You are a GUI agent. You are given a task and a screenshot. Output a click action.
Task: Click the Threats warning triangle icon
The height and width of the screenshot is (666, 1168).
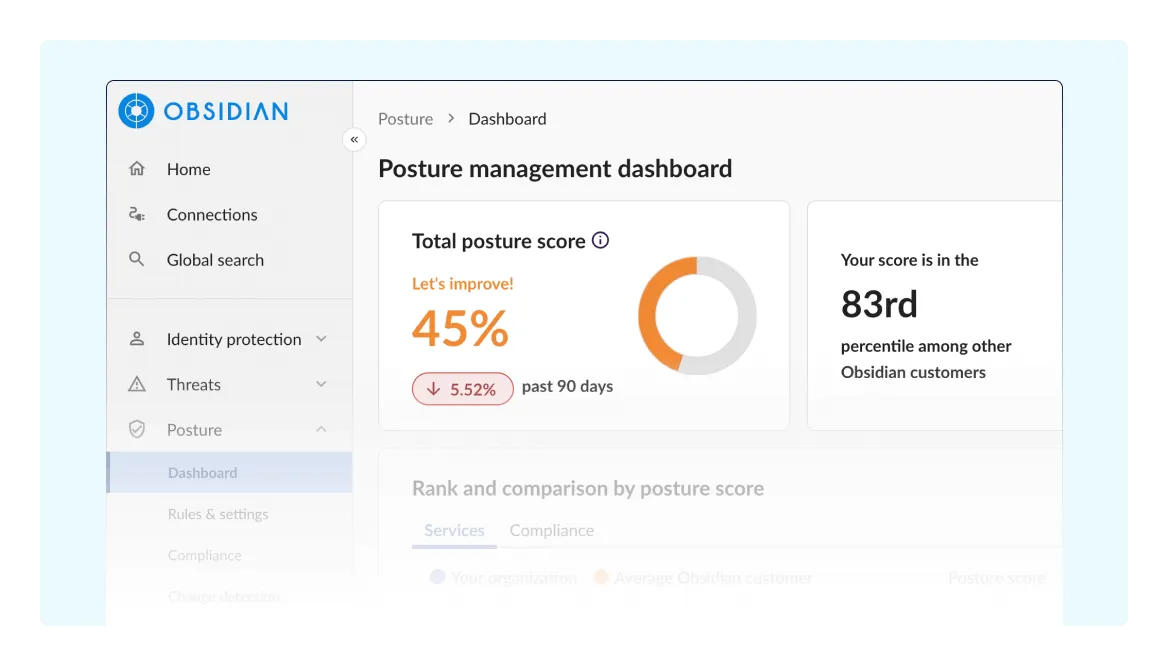[x=137, y=384]
